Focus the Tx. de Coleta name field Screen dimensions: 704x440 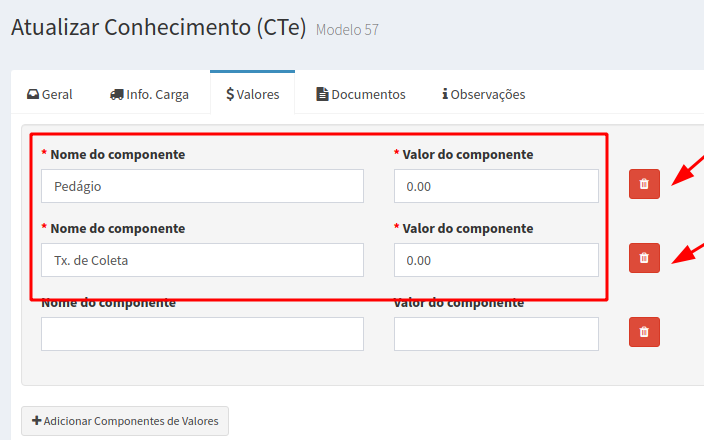coord(202,260)
